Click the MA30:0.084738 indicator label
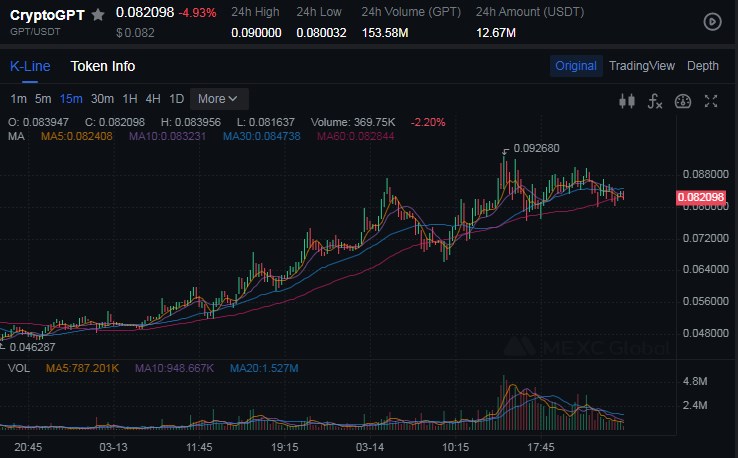The height and width of the screenshot is (458, 738). click(261, 137)
